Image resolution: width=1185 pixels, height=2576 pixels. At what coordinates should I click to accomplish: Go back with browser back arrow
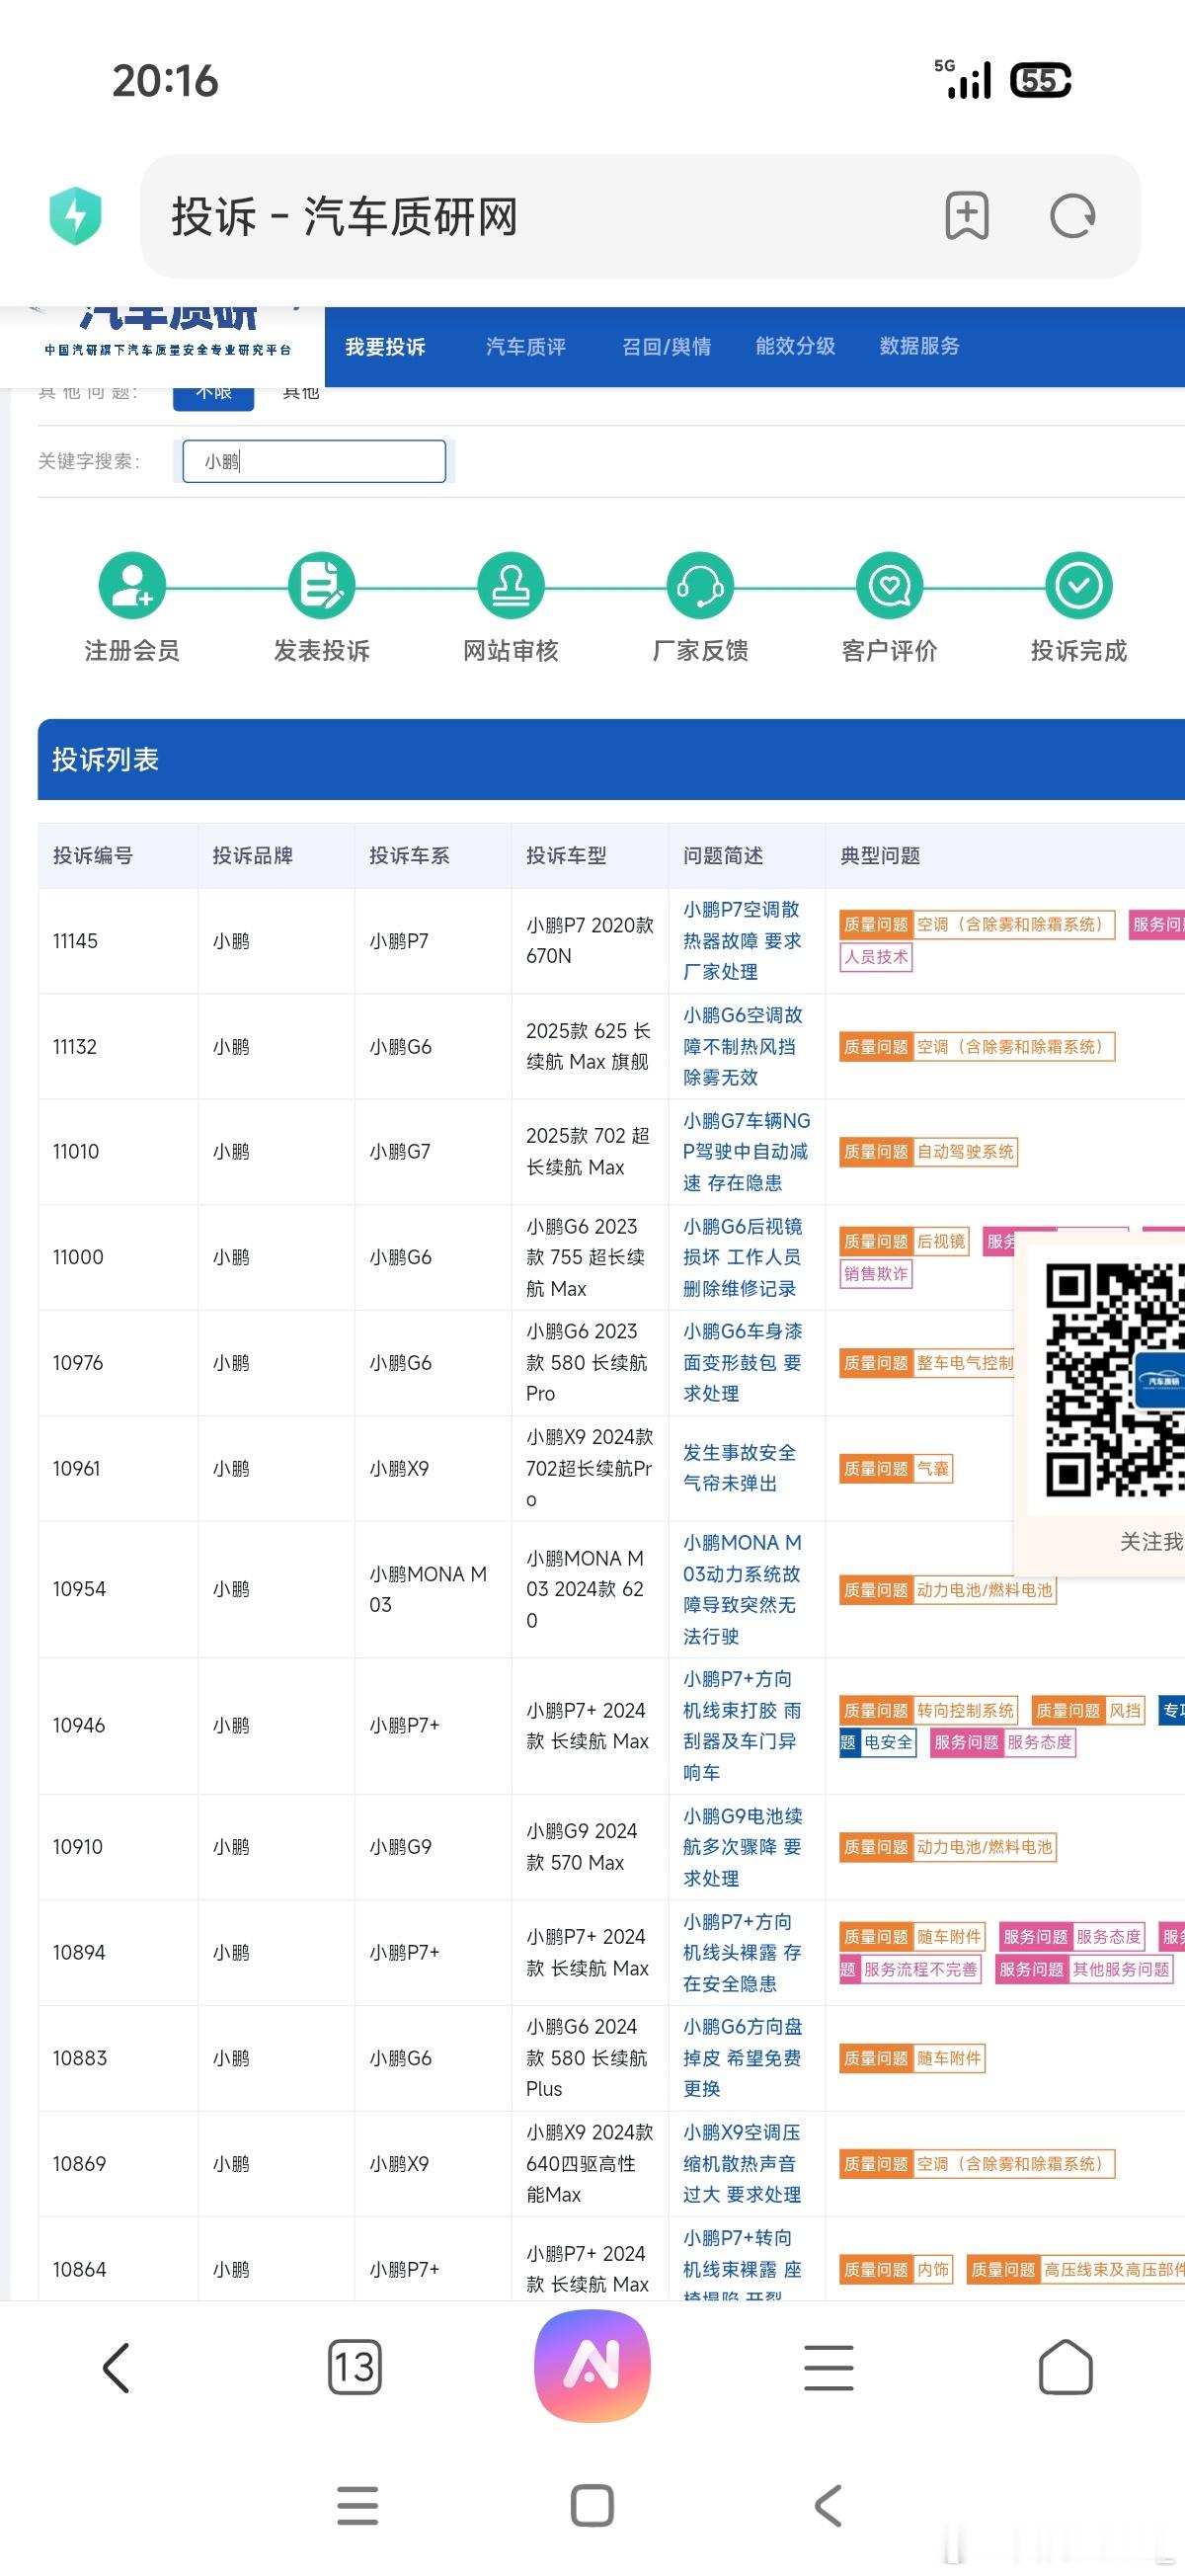click(x=116, y=2368)
